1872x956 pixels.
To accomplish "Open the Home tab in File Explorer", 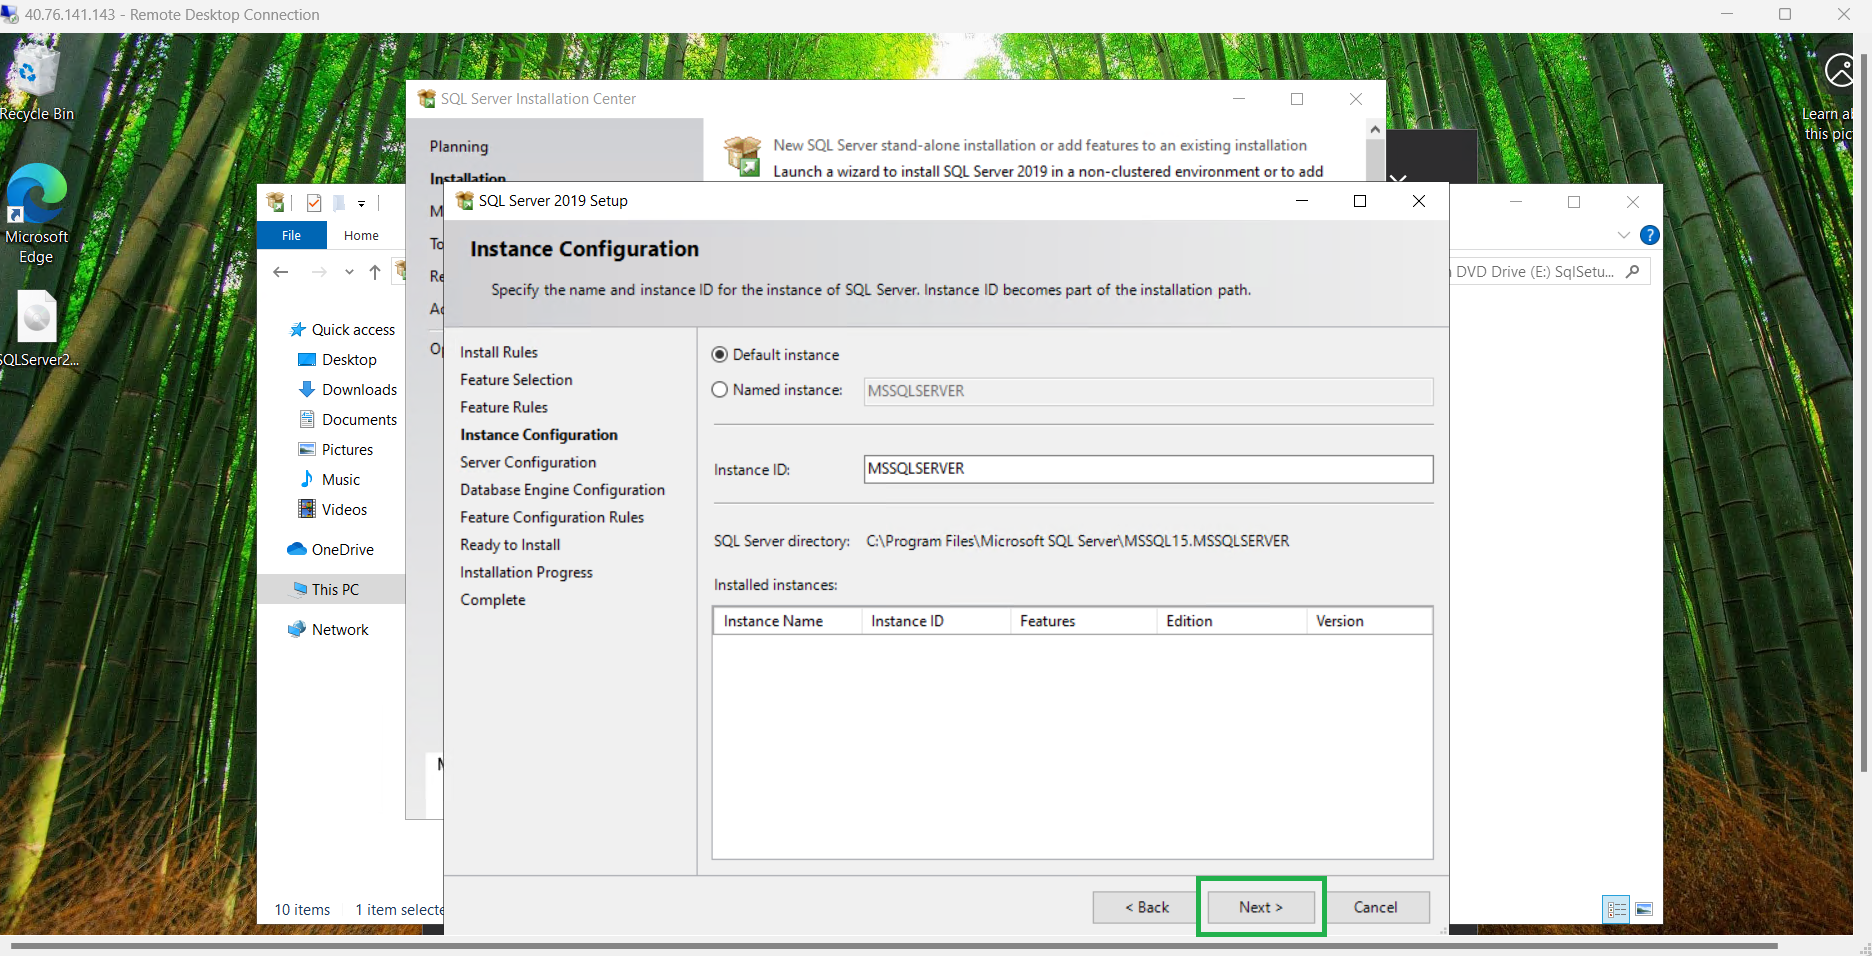I will [361, 235].
